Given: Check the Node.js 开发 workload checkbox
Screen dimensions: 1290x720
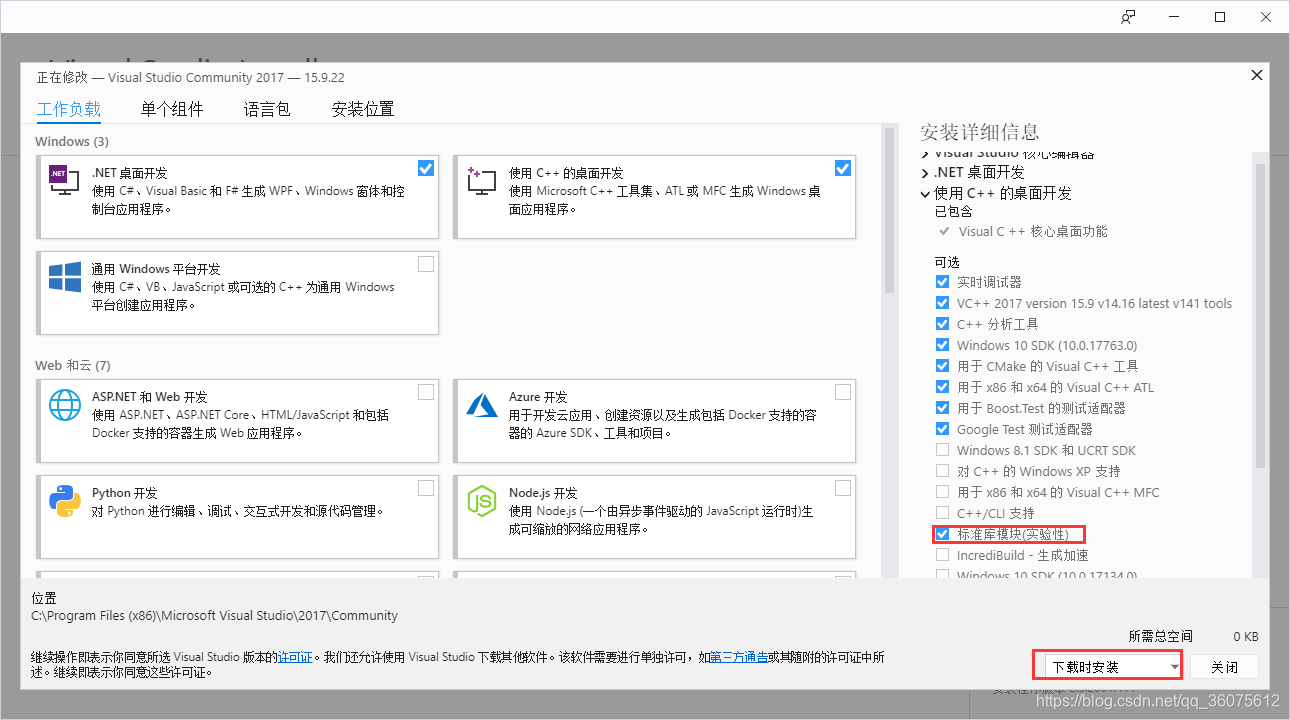Looking at the screenshot, I should tap(843, 488).
